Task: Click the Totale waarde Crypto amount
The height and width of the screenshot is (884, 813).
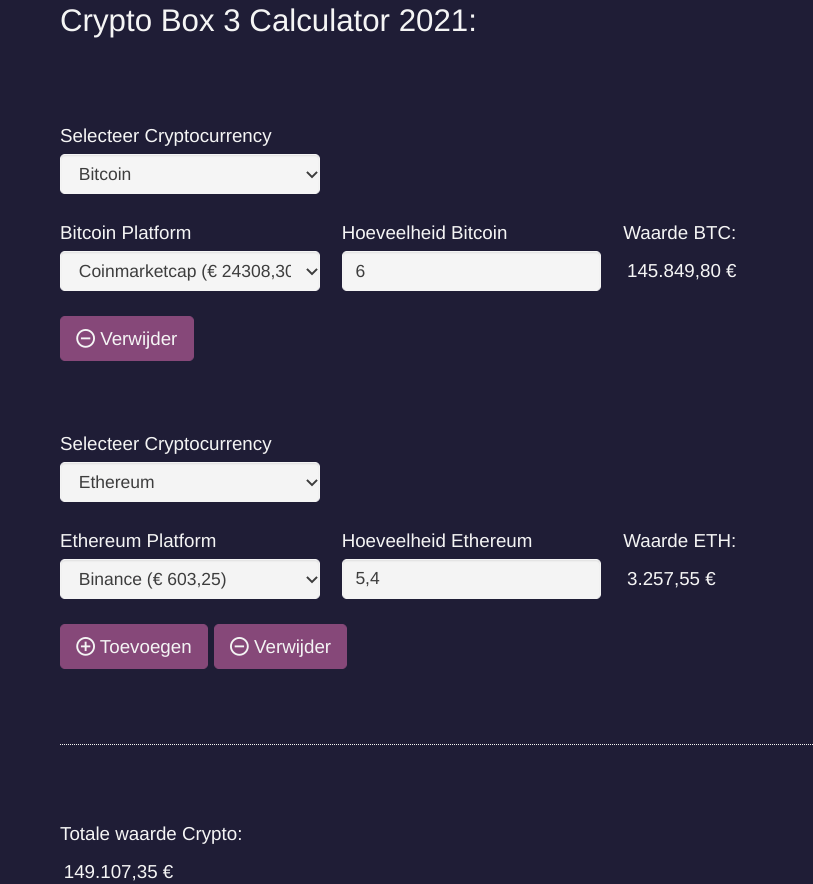Action: (x=118, y=871)
